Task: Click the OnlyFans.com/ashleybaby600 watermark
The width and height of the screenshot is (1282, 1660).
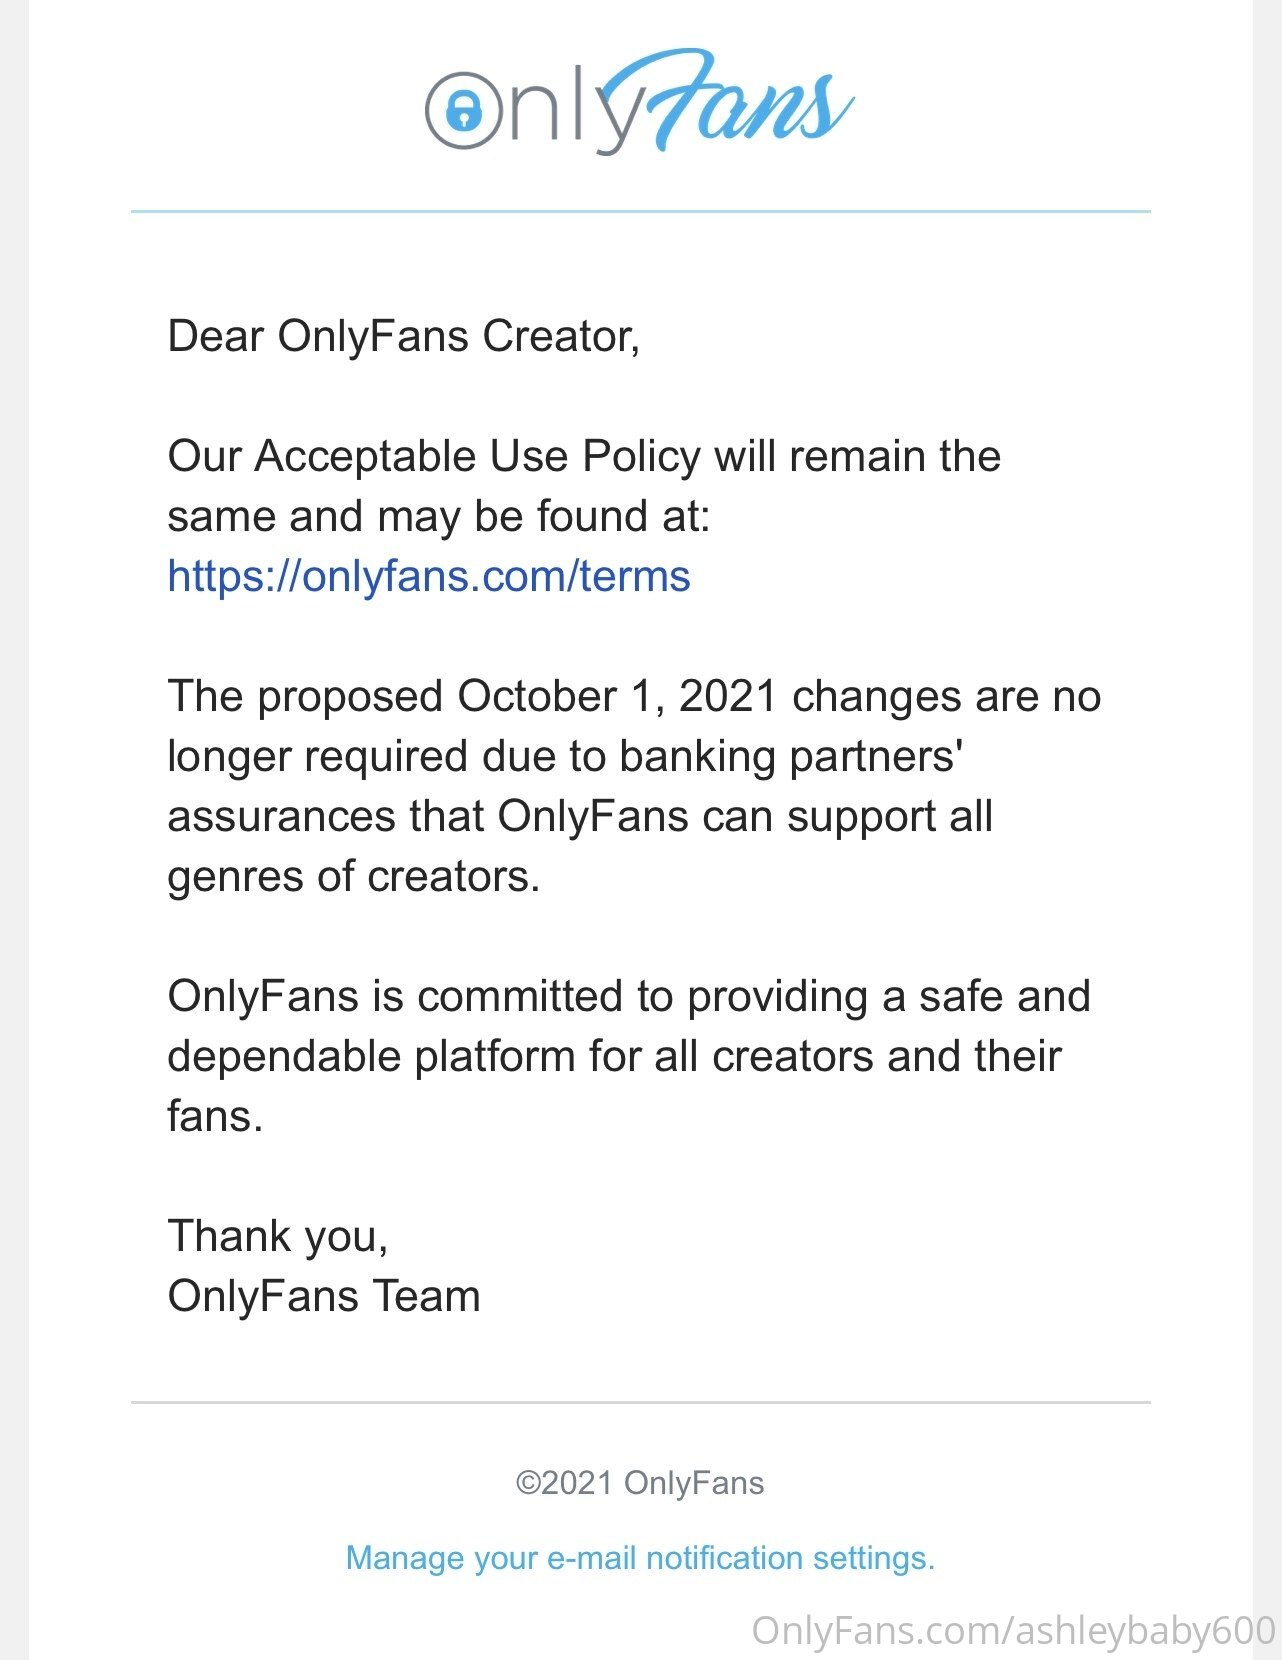Action: [x=1013, y=1630]
